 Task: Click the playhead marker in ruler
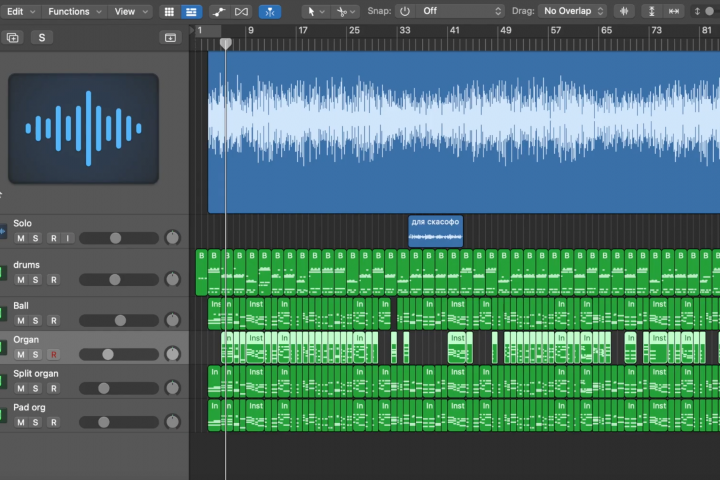225,44
